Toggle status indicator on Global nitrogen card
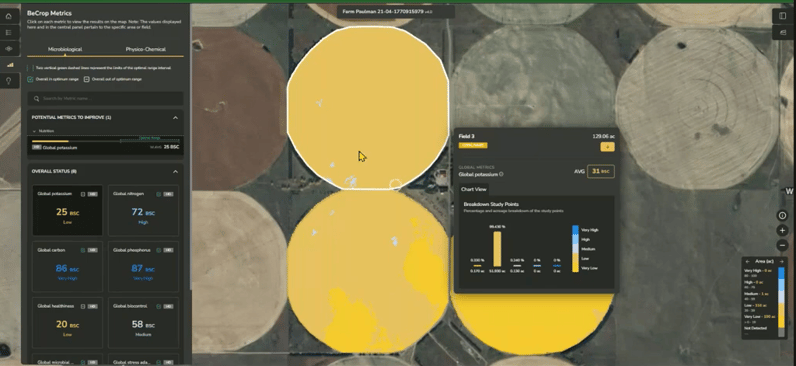Image resolution: width=796 pixels, height=366 pixels. tap(159, 194)
